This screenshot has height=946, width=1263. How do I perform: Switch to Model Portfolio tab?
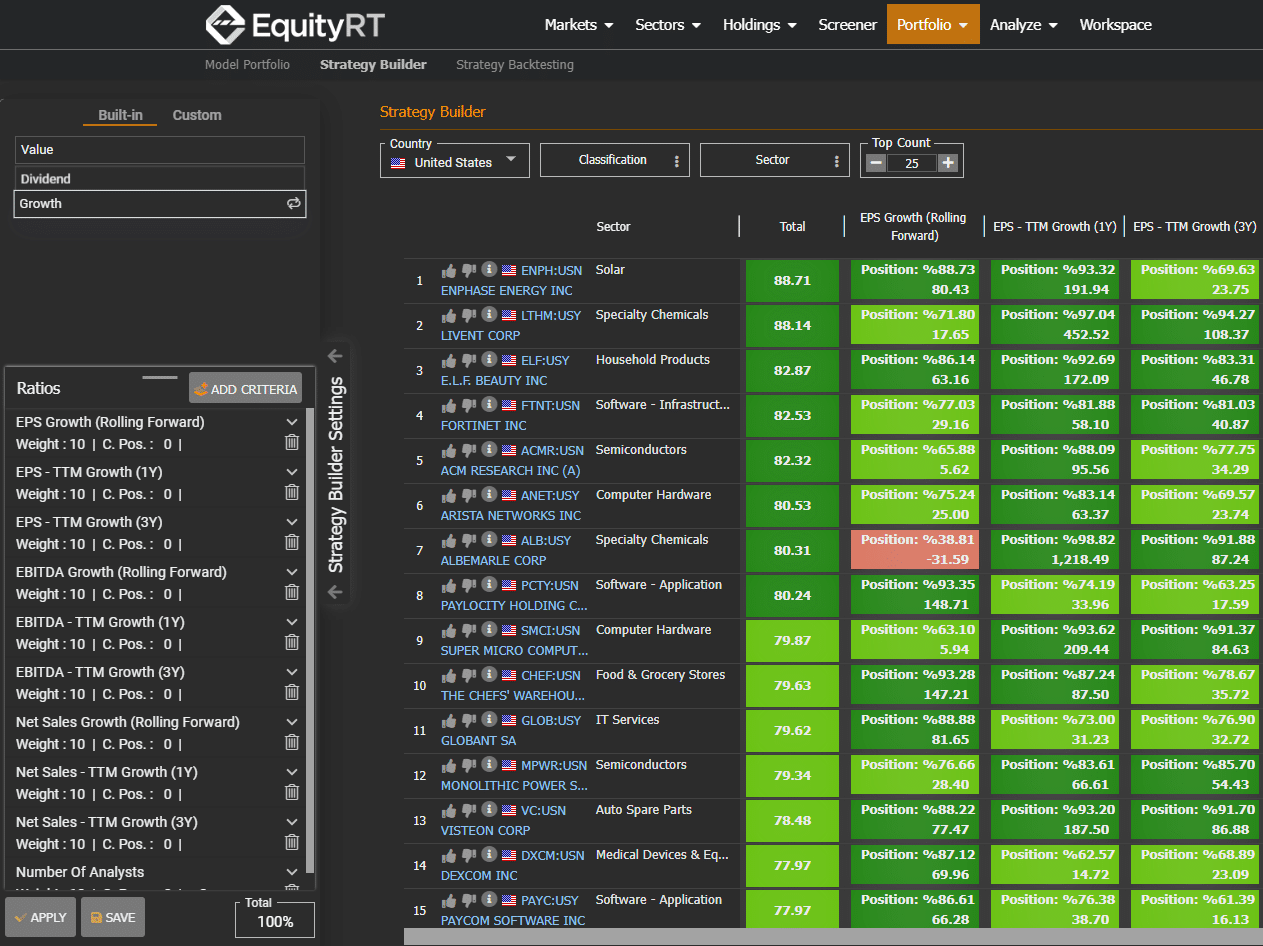coord(247,65)
